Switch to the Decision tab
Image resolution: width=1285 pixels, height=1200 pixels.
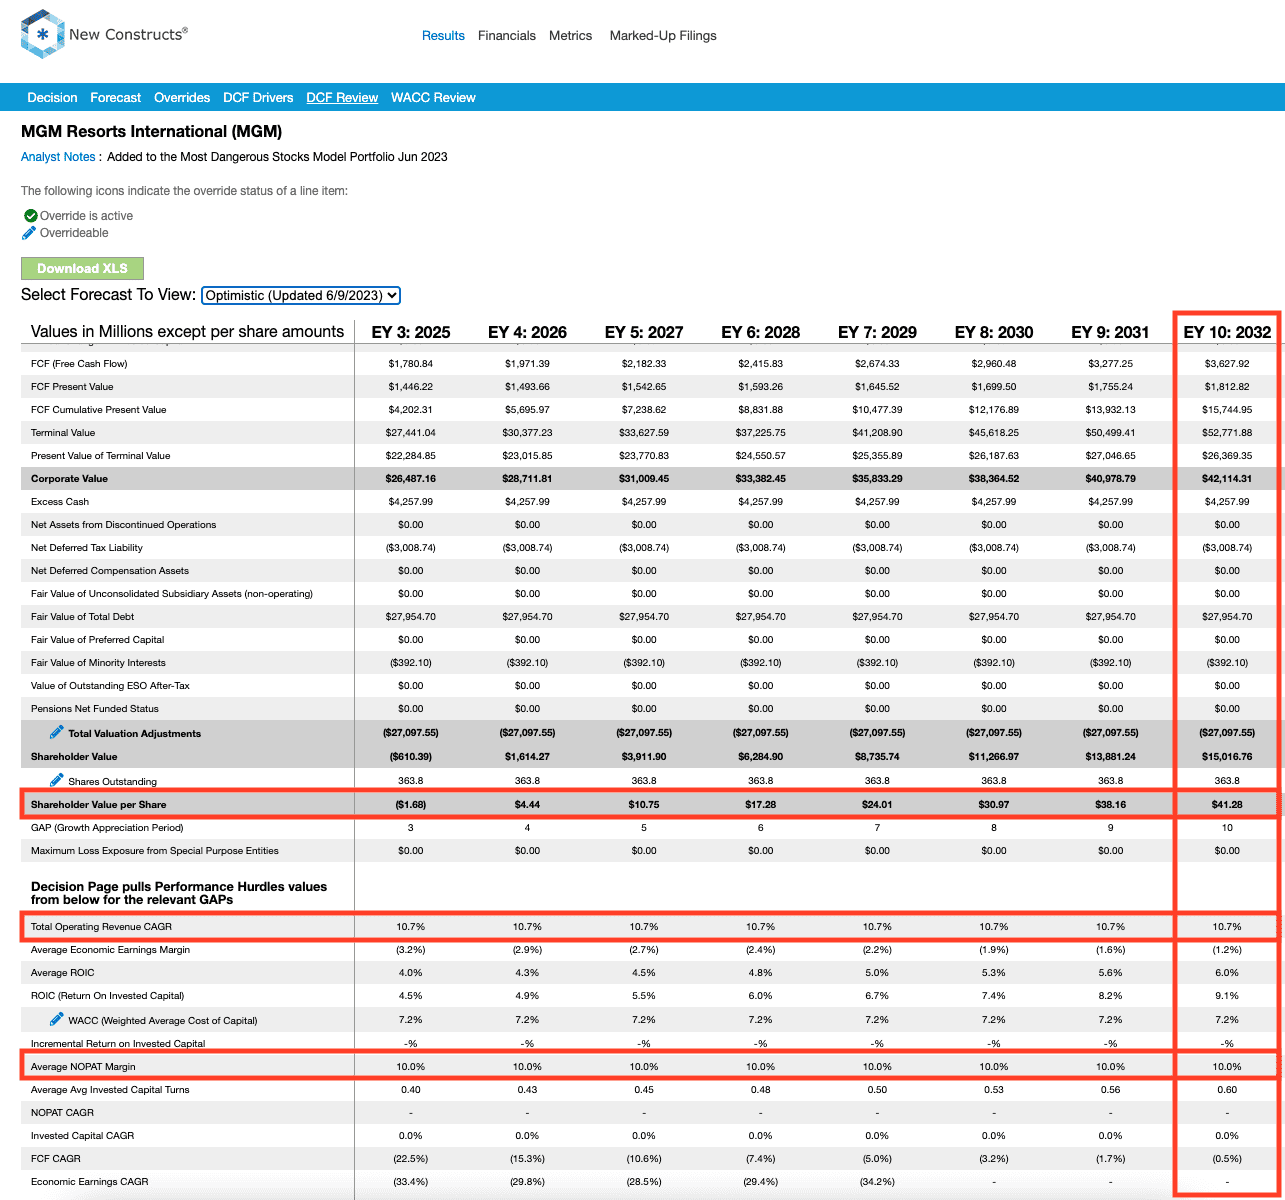pos(52,97)
